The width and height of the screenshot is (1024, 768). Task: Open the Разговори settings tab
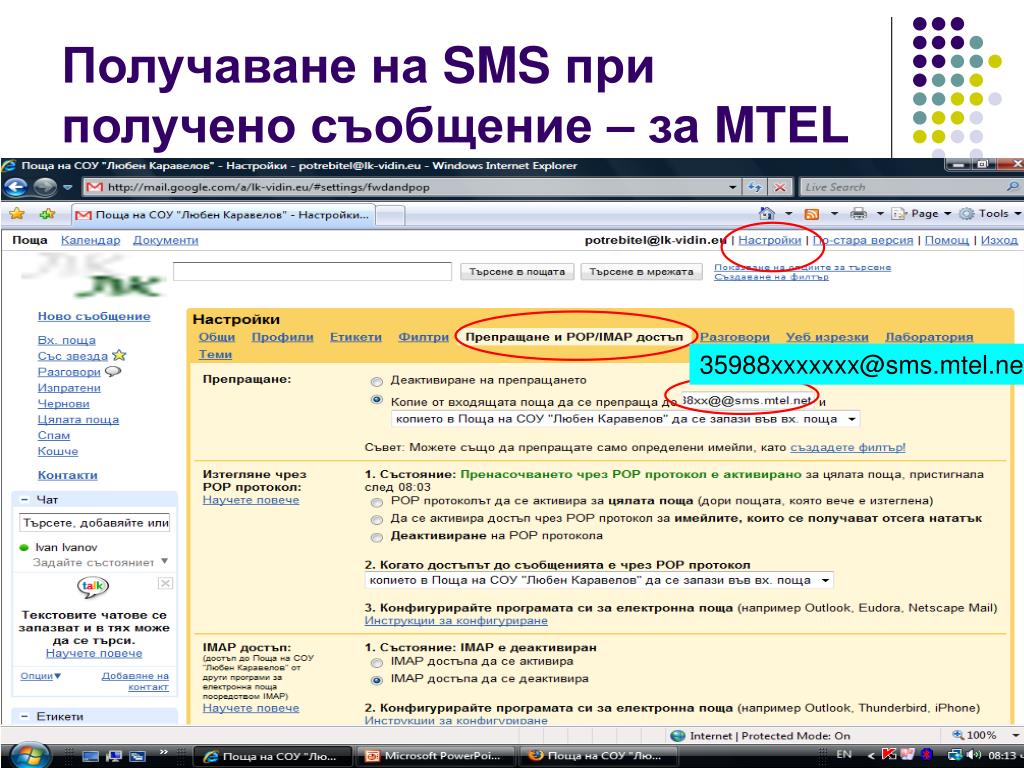pos(735,337)
